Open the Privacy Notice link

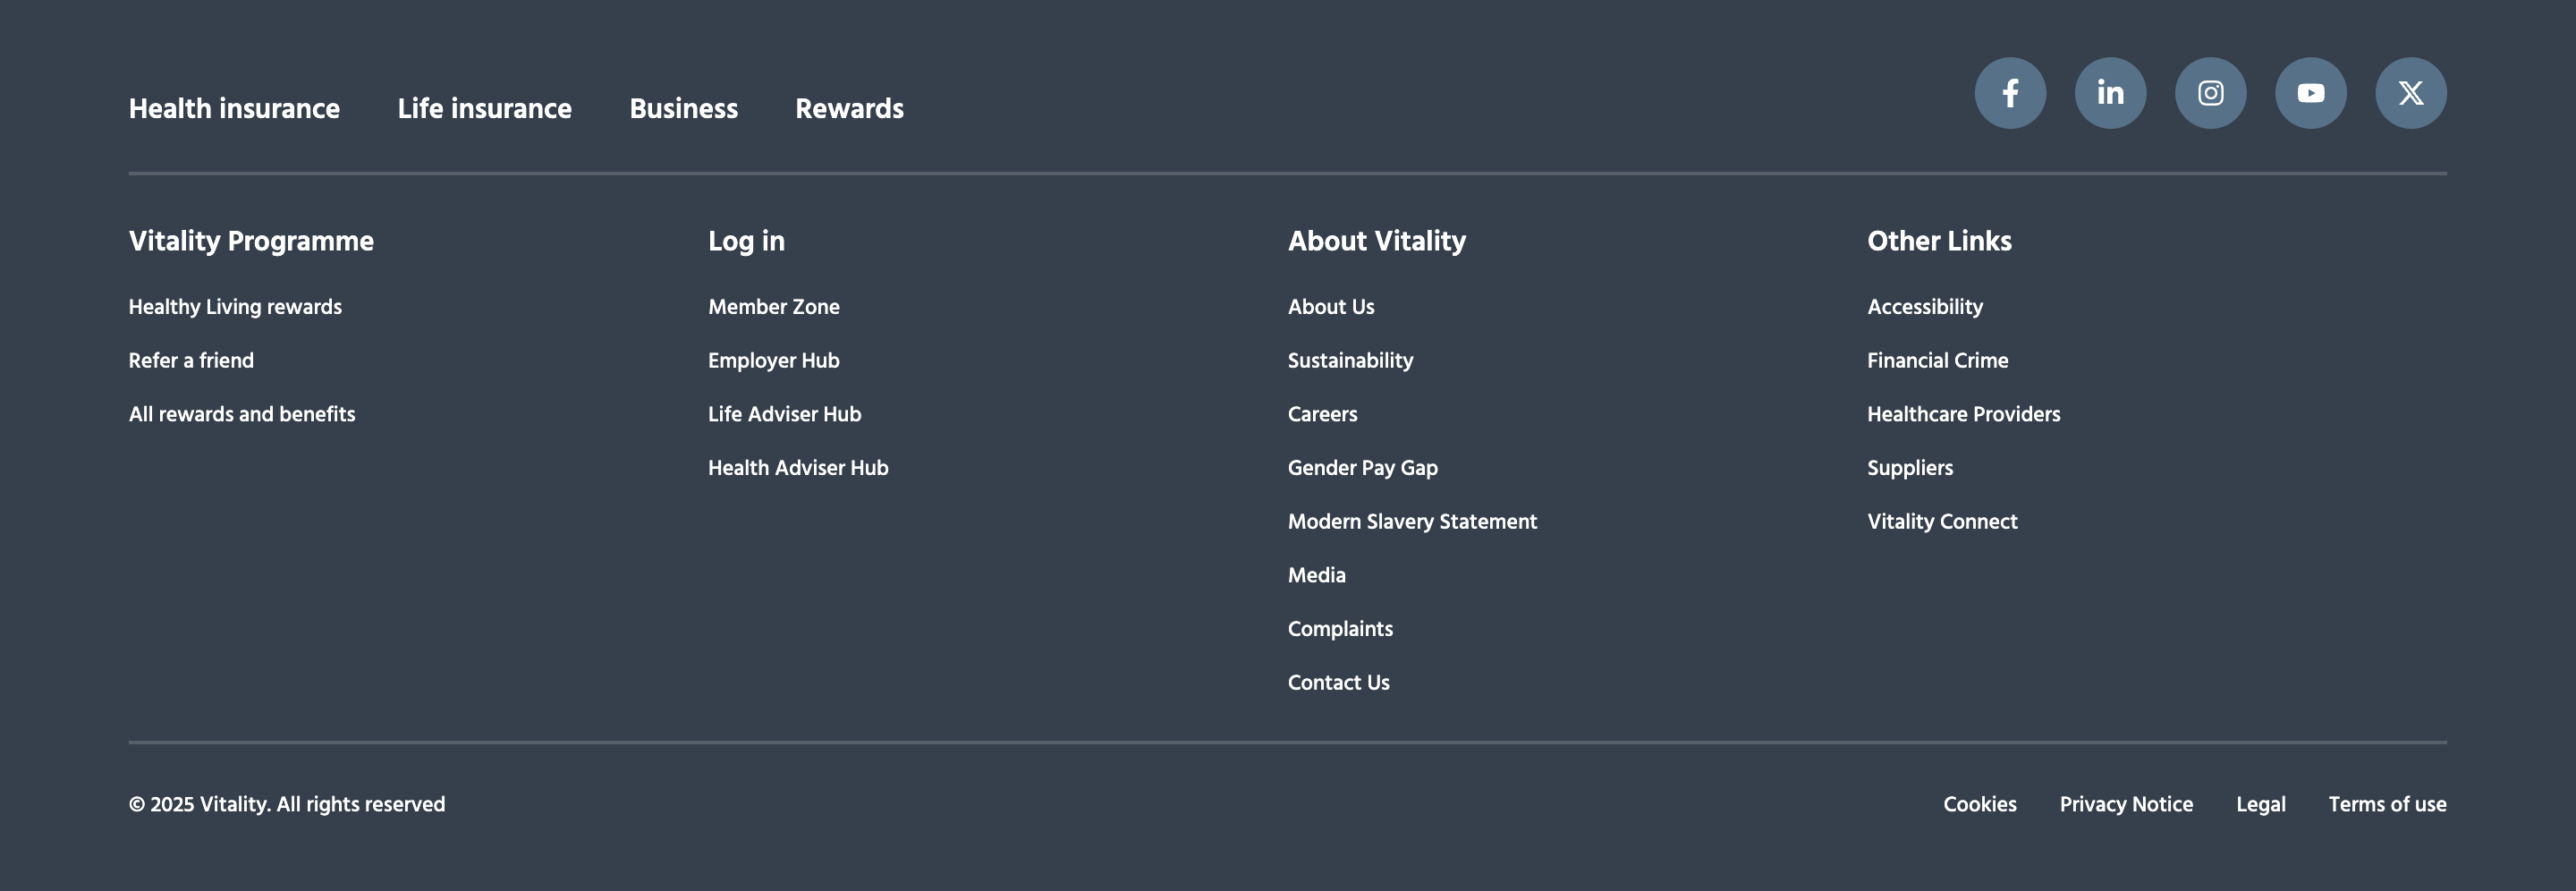click(x=2126, y=804)
